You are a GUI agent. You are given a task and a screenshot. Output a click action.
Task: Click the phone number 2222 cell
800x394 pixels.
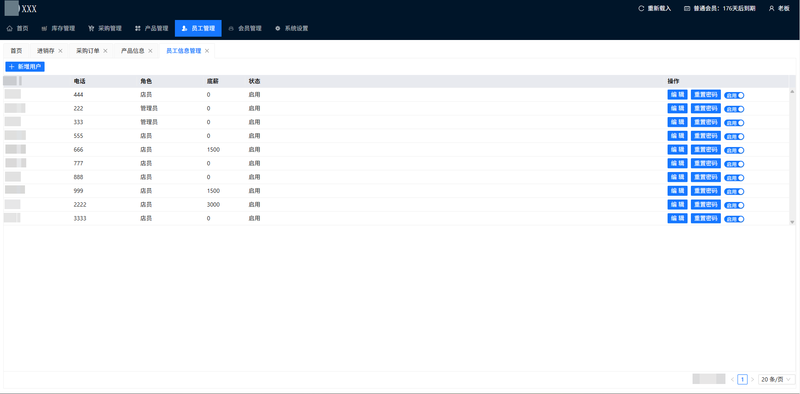click(80, 205)
